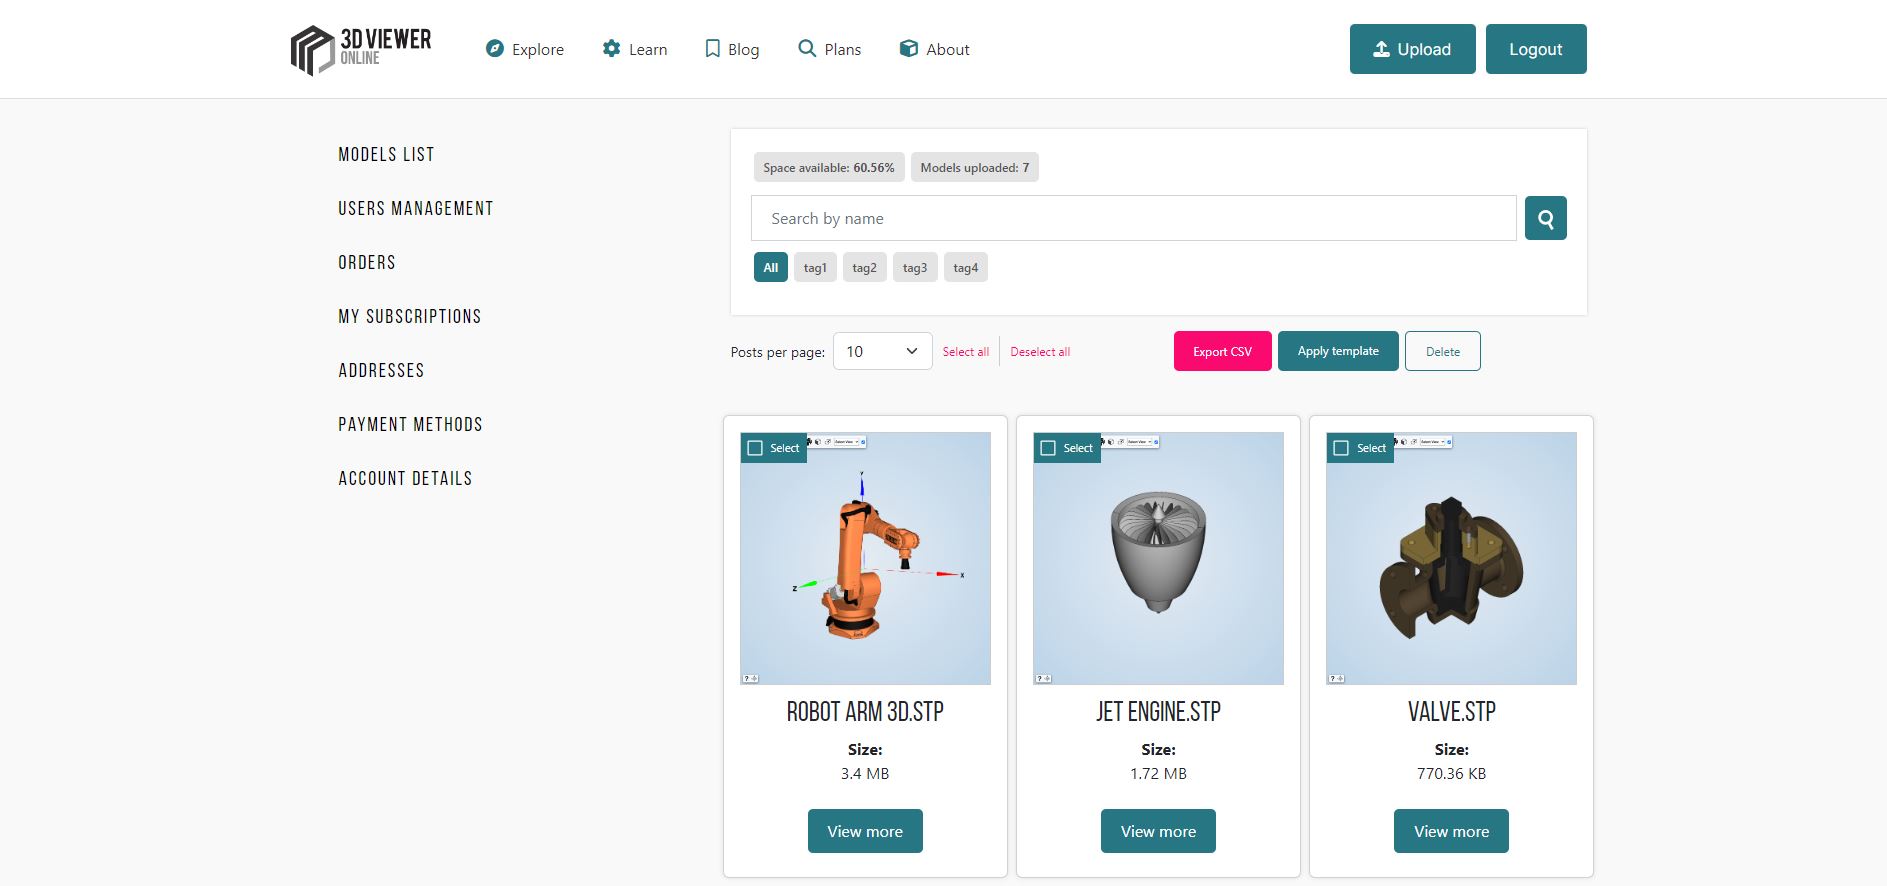Viewport: 1887px width, 886px height.
Task: Focus the Search by name field
Action: [x=1133, y=218]
